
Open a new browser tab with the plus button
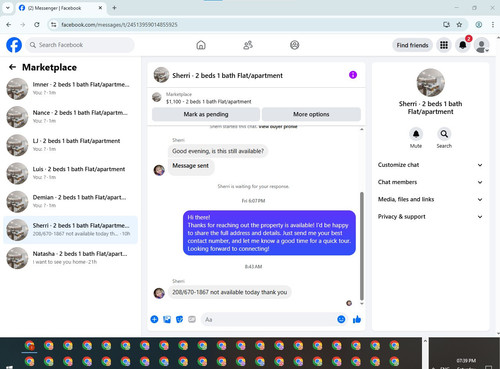114,8
